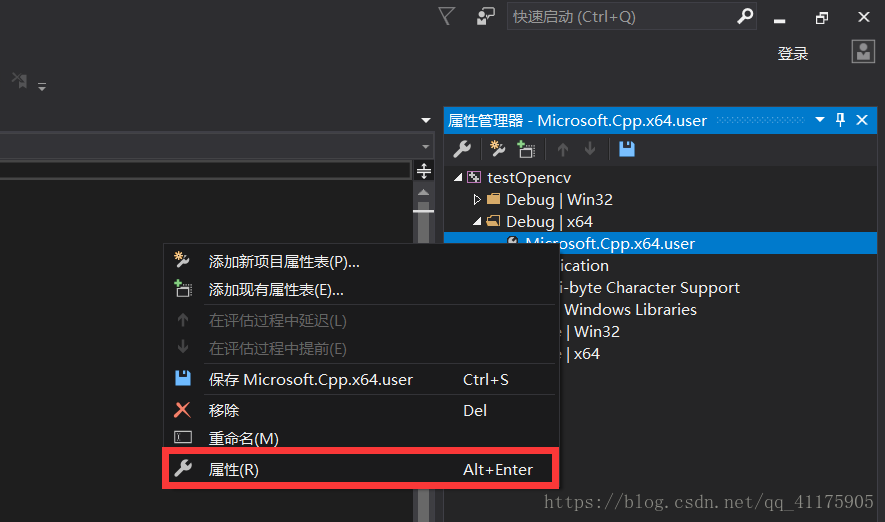Open the account avatar icon
Screen dimensions: 885x522
(863, 52)
